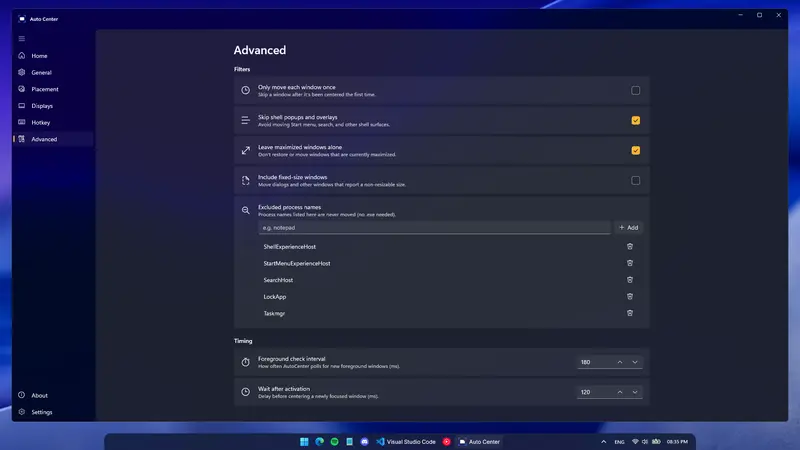Go to Home page
800x450 pixels.
pos(53,56)
